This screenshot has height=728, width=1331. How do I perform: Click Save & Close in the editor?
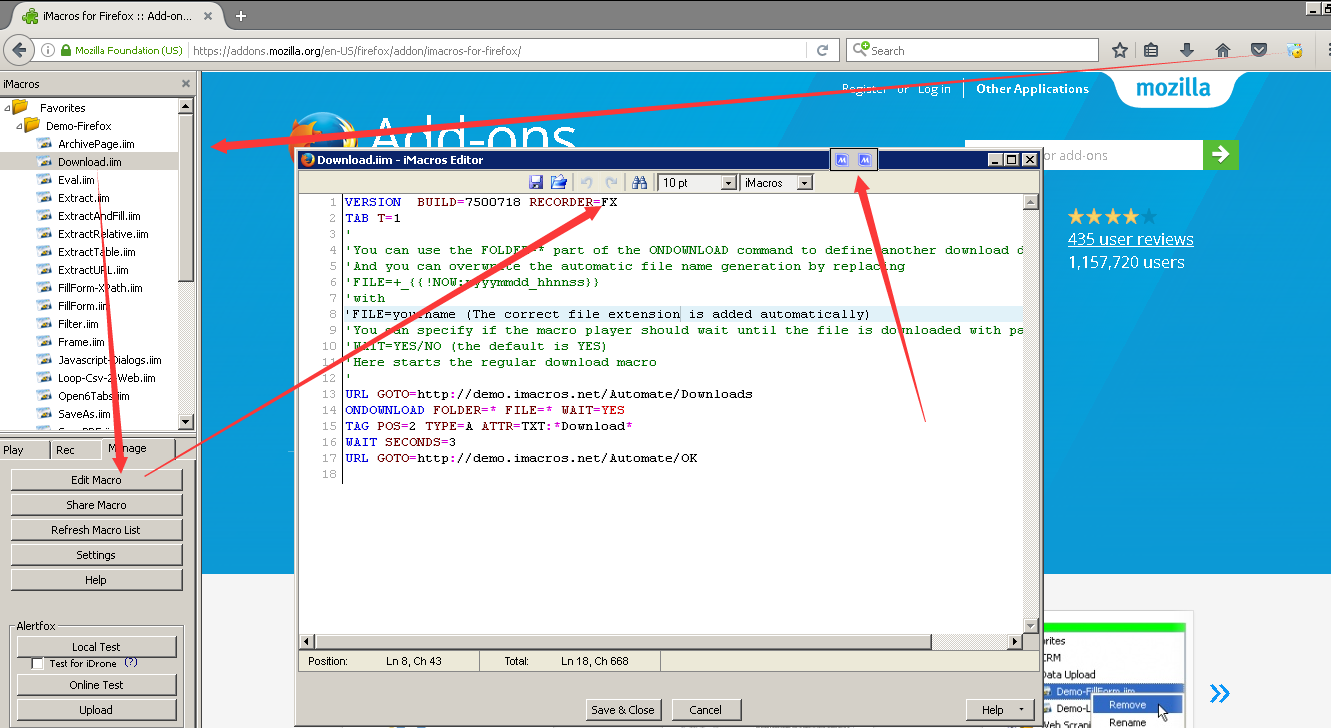[623, 710]
